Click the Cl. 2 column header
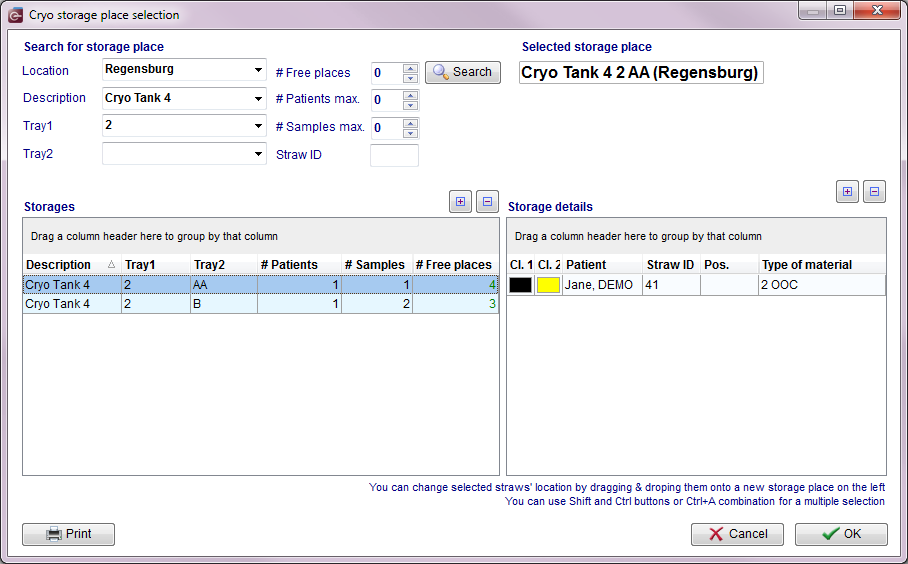 (x=548, y=265)
